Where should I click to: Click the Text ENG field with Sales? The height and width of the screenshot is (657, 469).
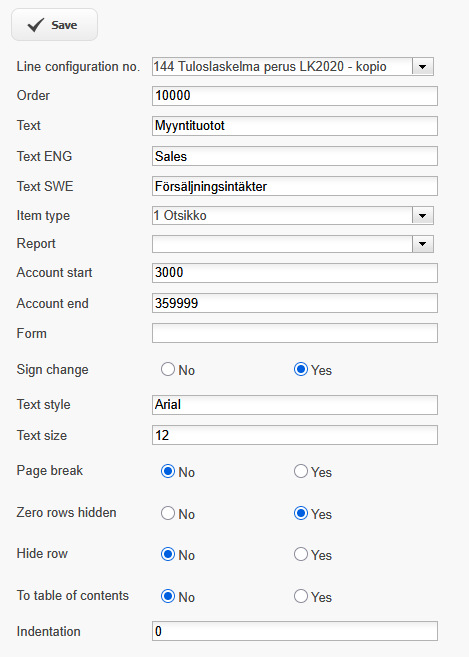(x=295, y=156)
